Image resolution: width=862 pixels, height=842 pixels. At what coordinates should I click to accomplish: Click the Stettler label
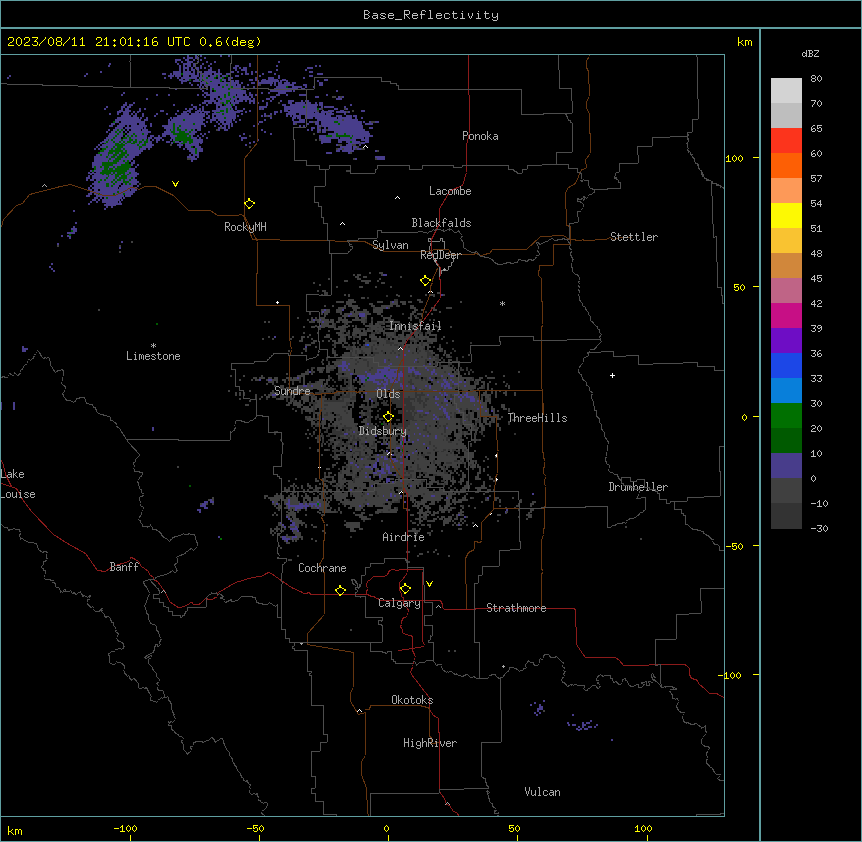coord(634,237)
